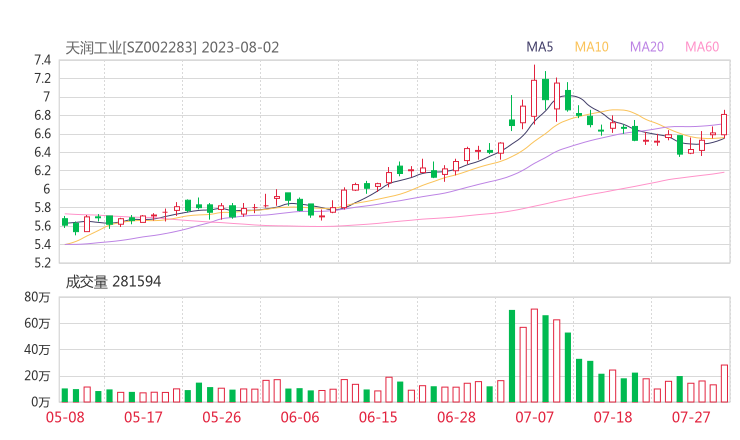The image size is (740, 440).
Task: Click the 7.4 price axis label
Action: tap(40, 60)
